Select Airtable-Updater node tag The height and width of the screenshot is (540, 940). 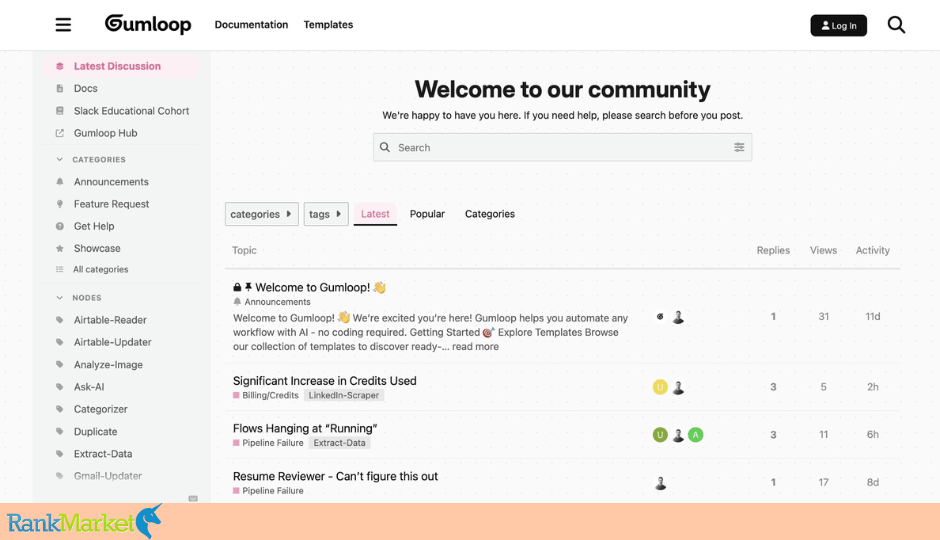tap(112, 342)
